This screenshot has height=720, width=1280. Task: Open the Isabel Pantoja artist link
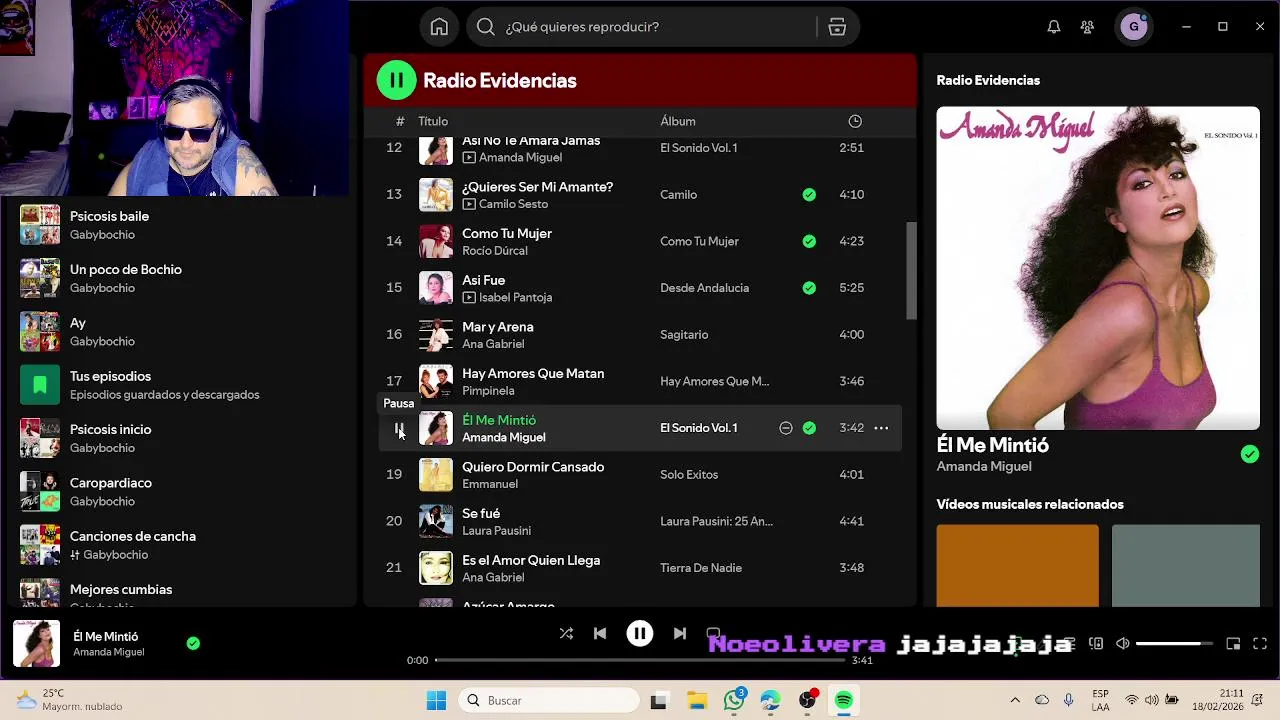click(515, 298)
